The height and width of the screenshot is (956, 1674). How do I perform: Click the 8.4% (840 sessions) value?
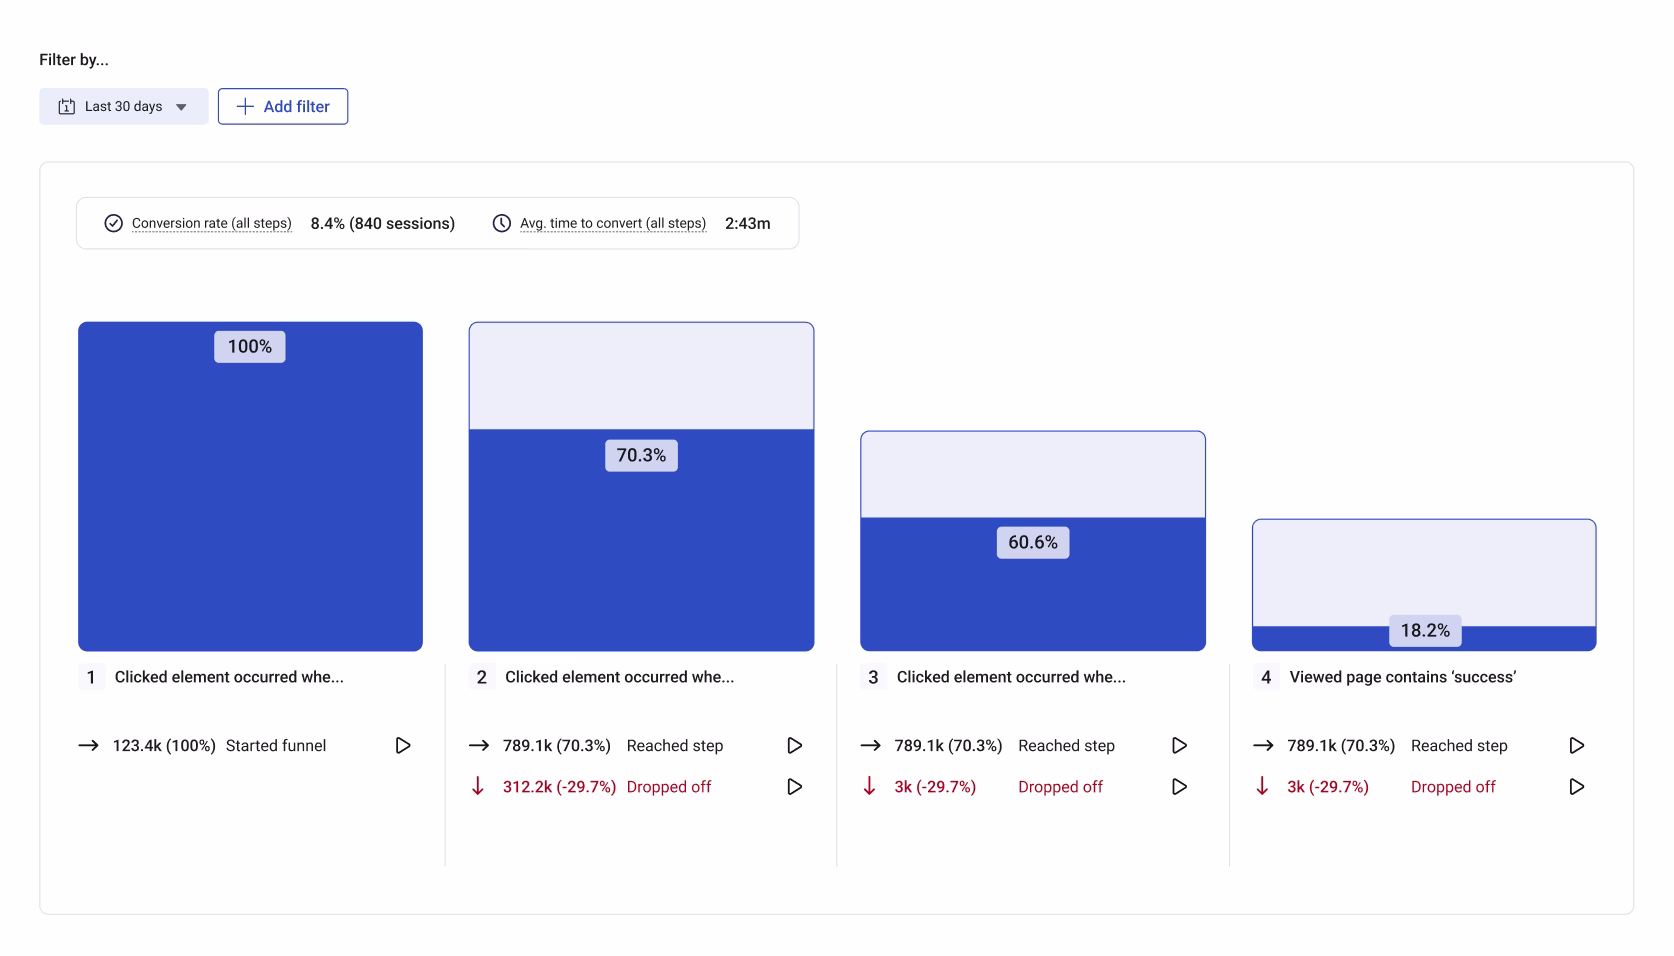tap(383, 223)
